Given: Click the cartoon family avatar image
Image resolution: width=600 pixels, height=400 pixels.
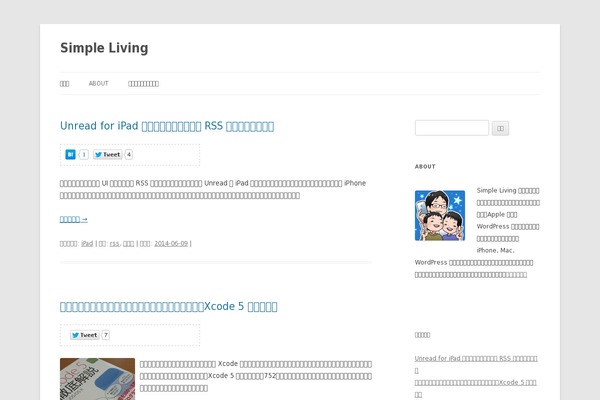Looking at the screenshot, I should [x=440, y=216].
